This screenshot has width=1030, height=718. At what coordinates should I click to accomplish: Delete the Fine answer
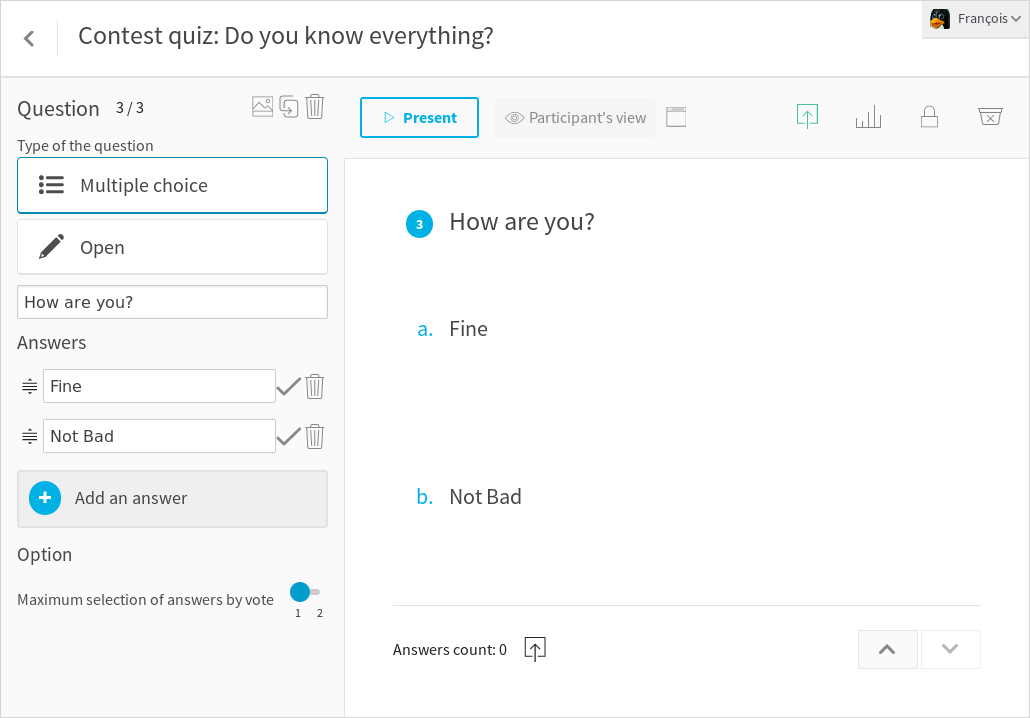tap(315, 386)
